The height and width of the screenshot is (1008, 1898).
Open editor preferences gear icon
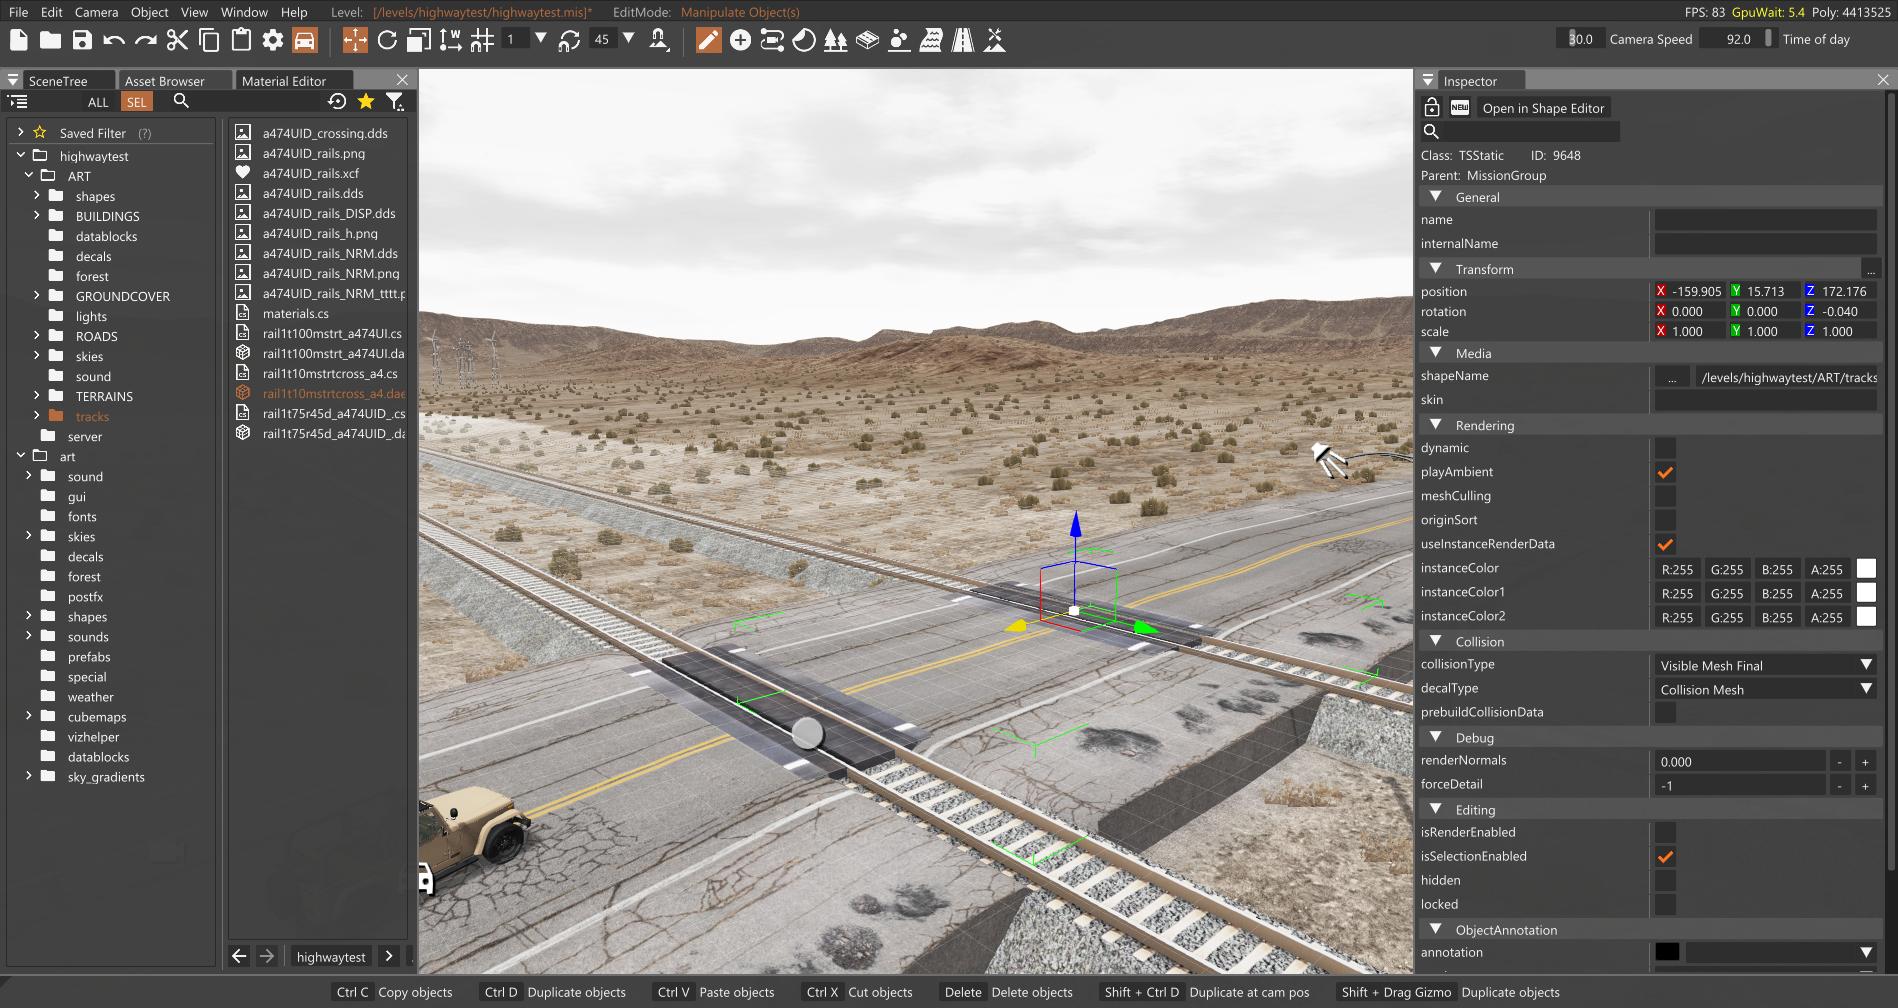273,40
